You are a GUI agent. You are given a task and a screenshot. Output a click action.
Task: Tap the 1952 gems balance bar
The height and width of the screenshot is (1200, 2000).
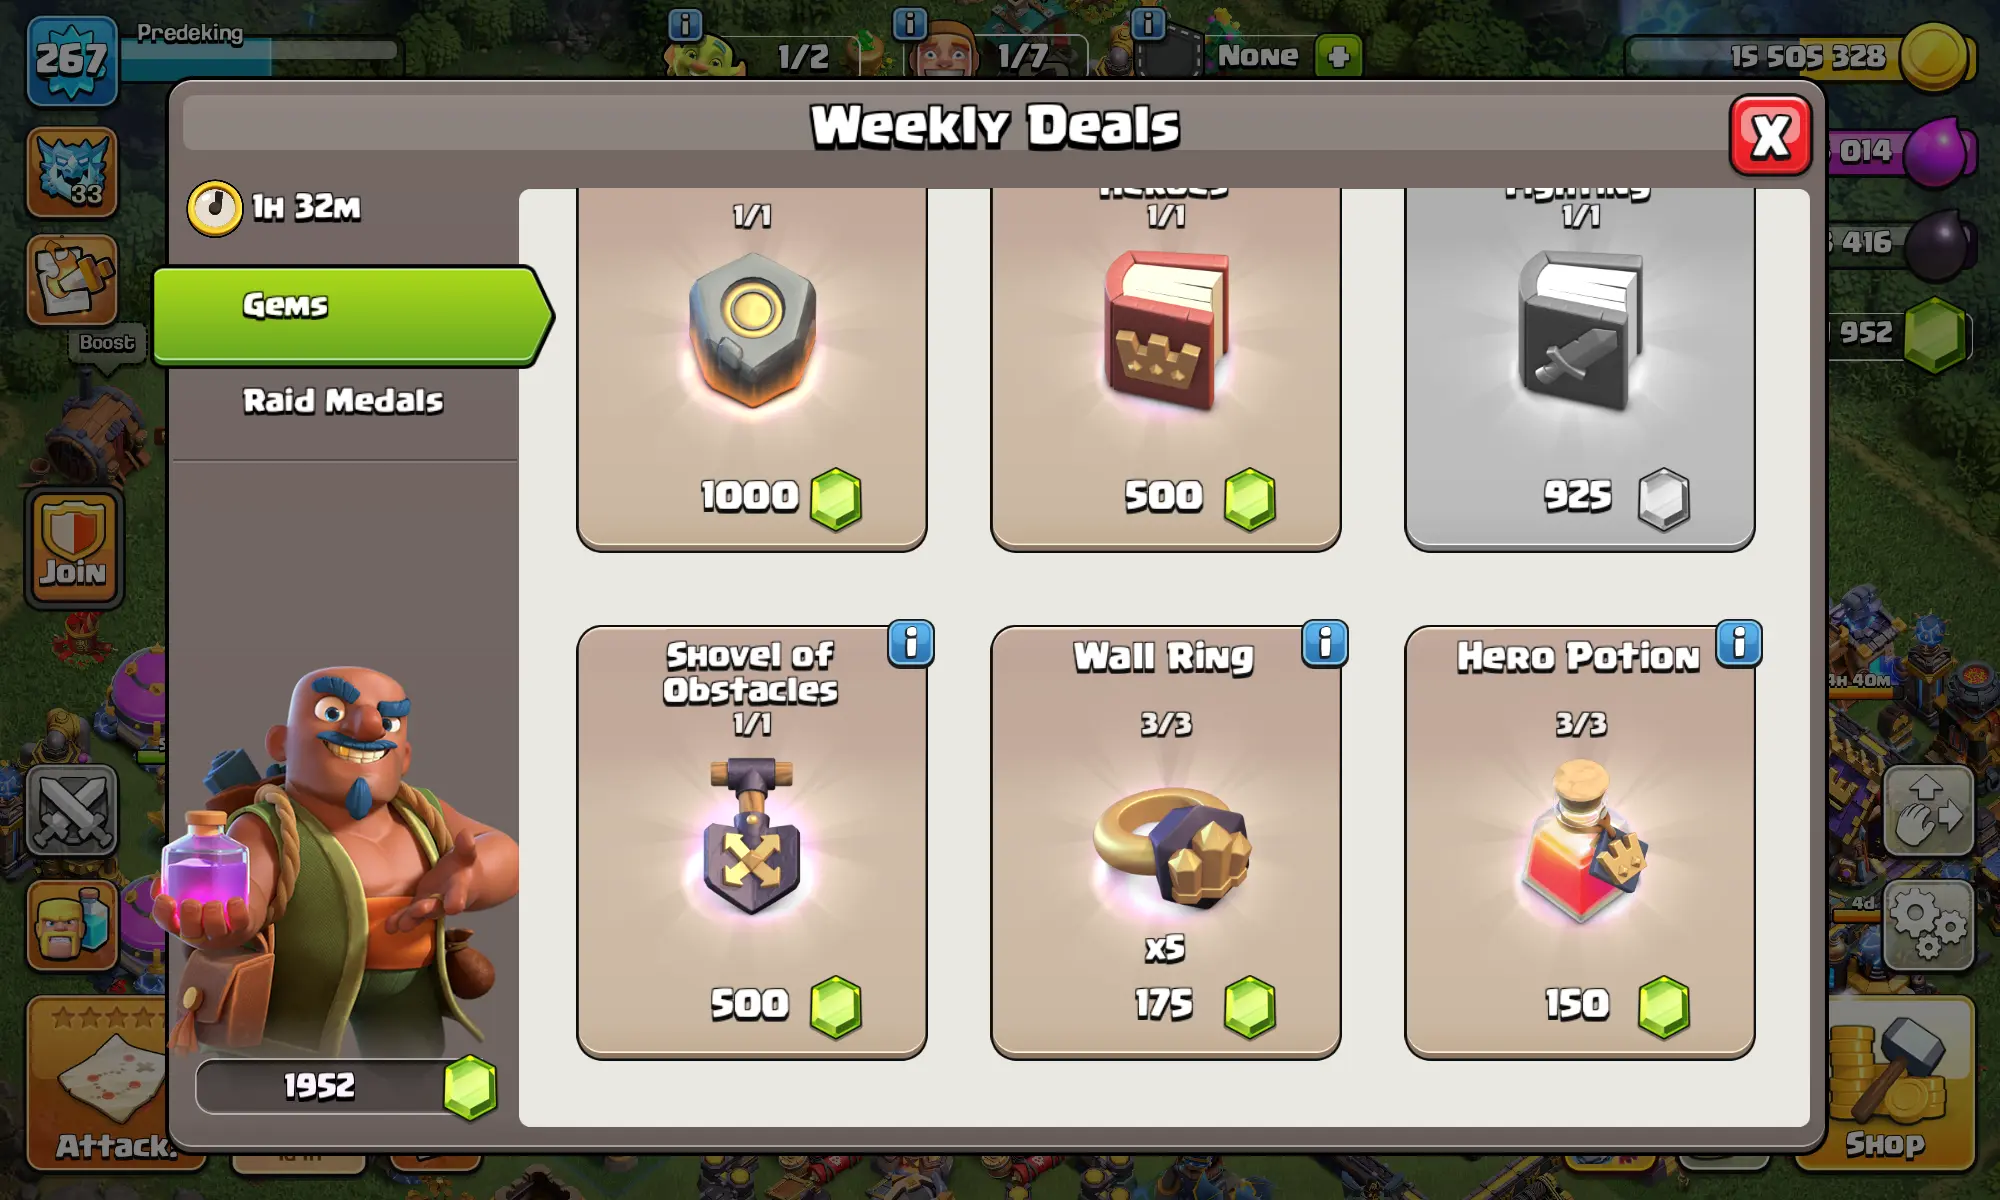click(x=345, y=1086)
